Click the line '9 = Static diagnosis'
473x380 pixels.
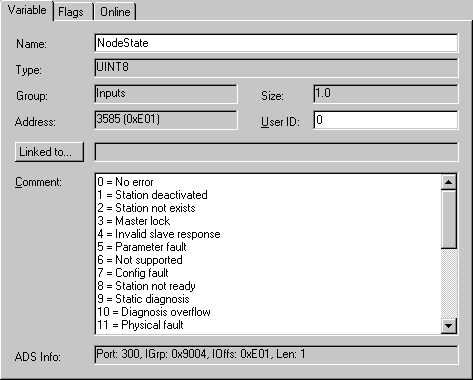pyautogui.click(x=143, y=299)
